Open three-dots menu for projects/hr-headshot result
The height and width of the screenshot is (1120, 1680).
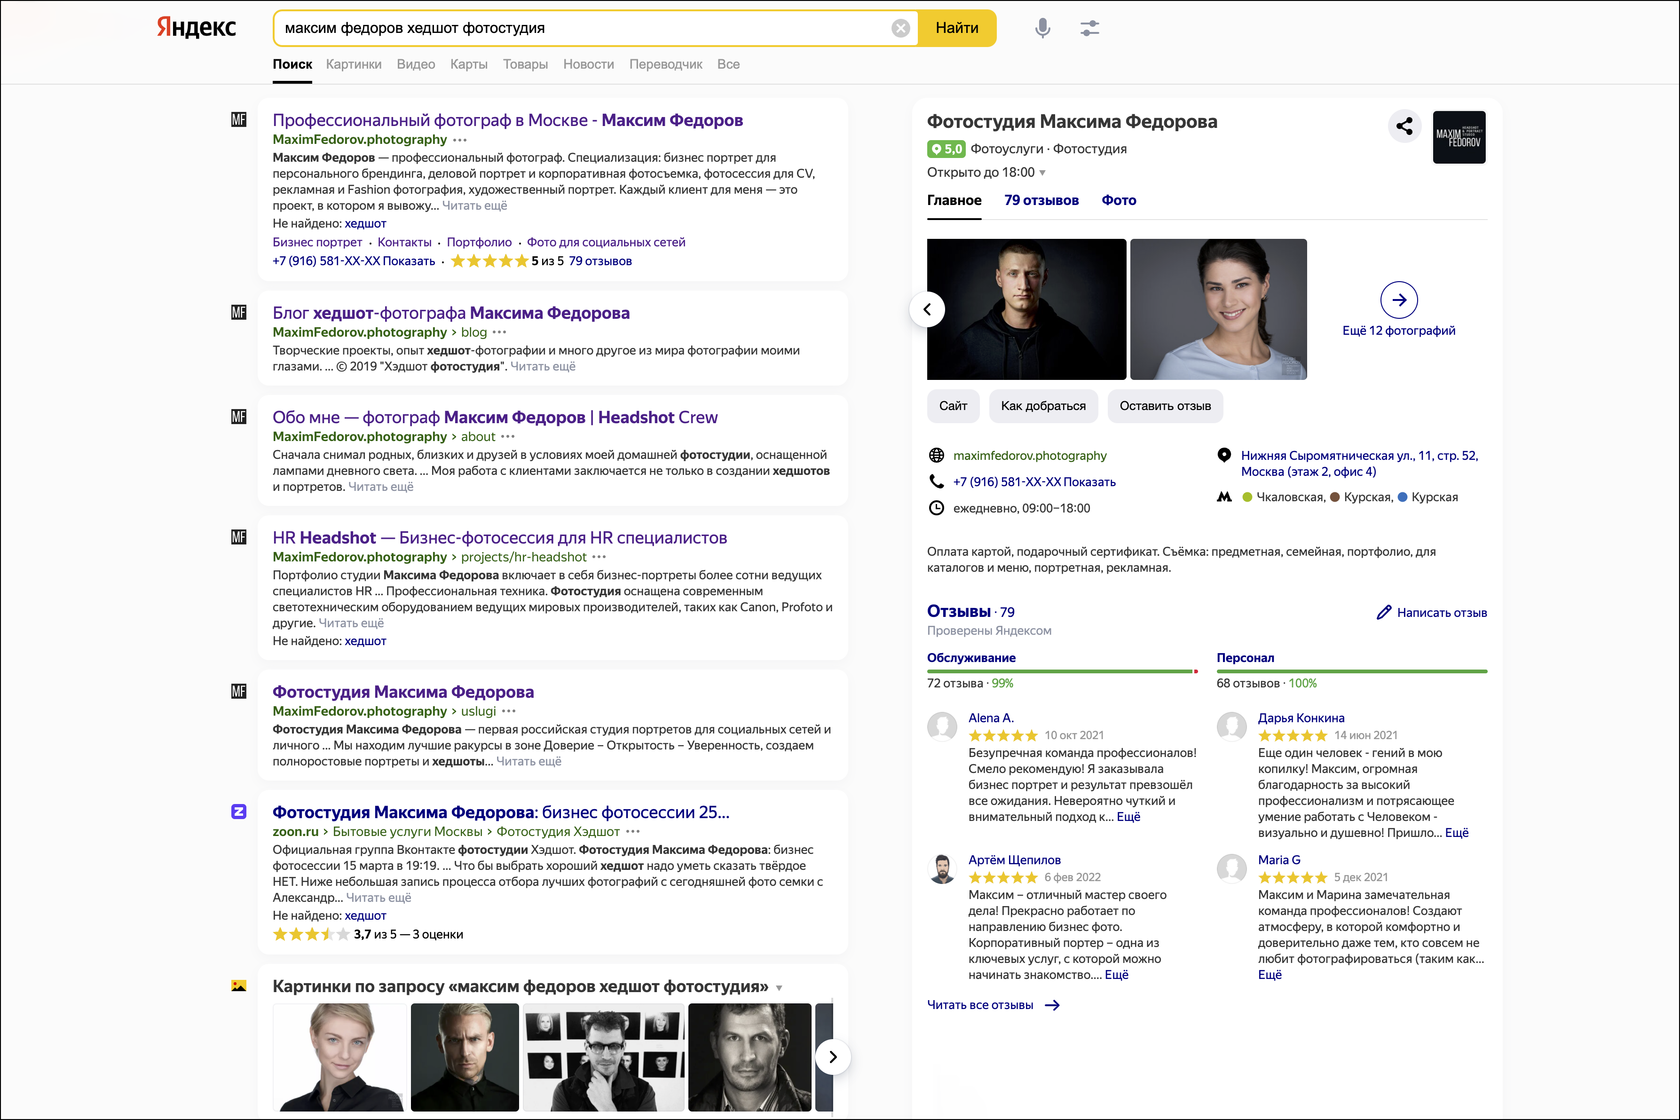point(599,557)
